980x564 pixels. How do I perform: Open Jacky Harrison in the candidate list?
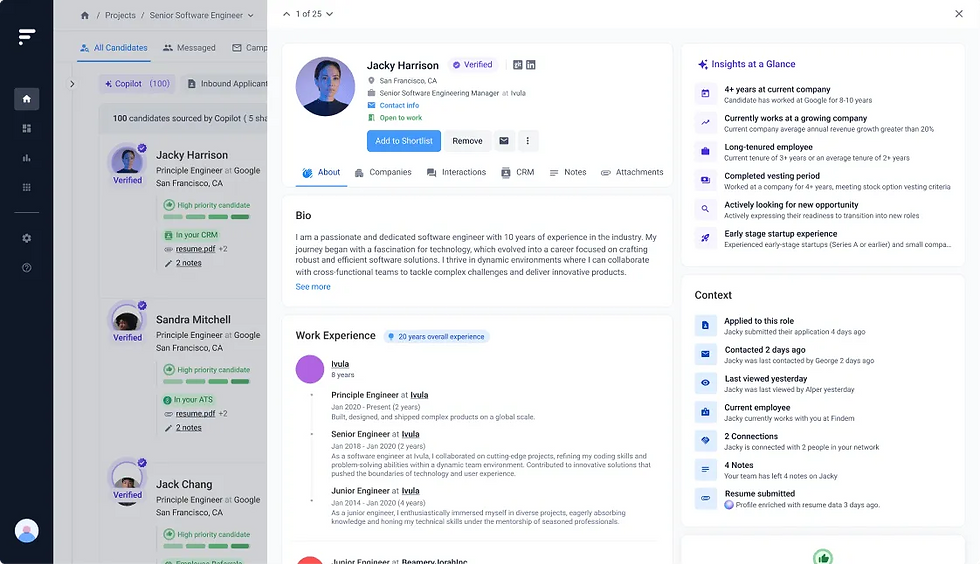tap(192, 155)
